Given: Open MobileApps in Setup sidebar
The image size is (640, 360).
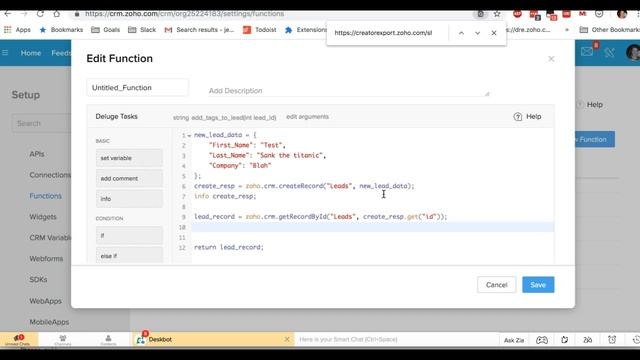Looking at the screenshot, I should (49, 322).
